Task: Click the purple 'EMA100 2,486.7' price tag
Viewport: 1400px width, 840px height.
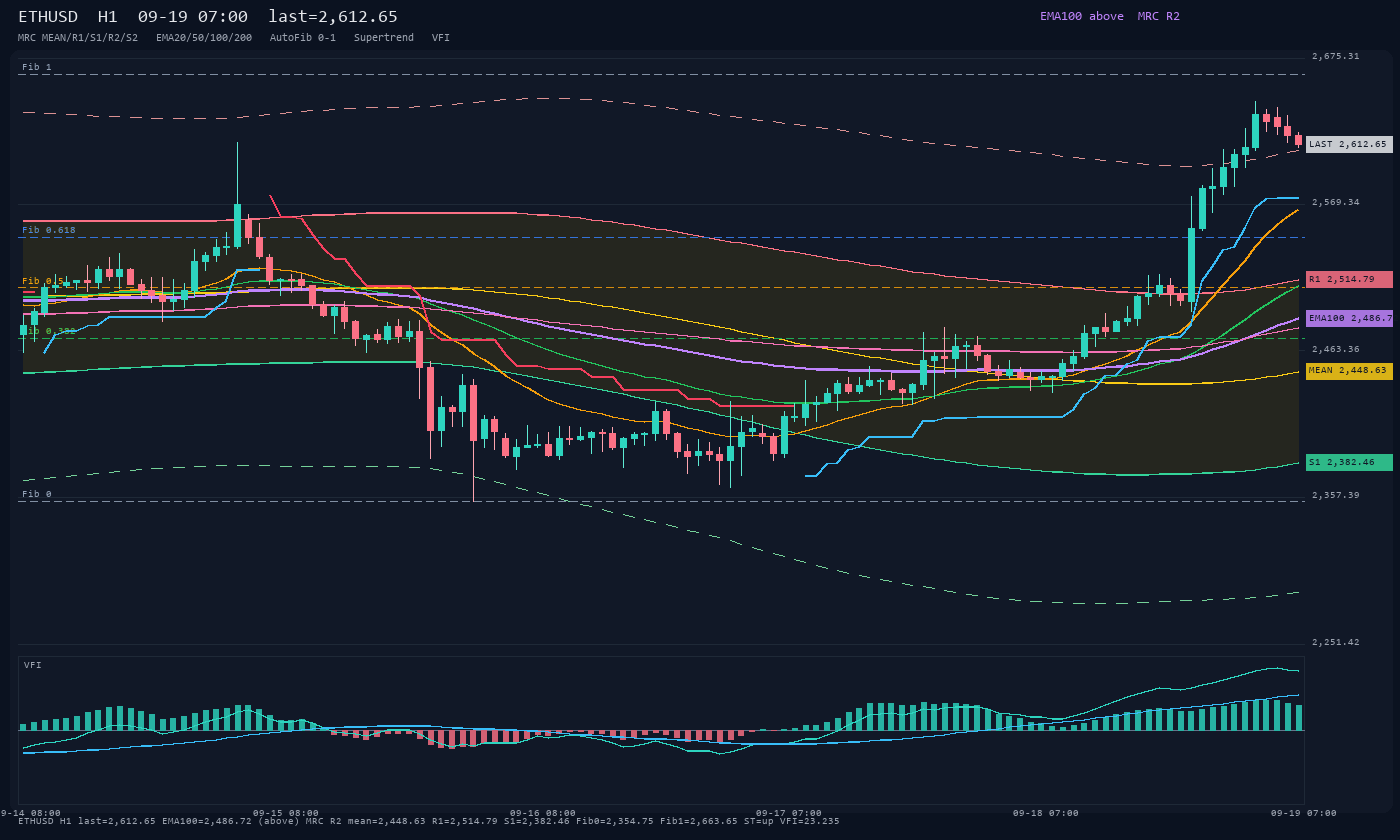Action: click(x=1348, y=318)
